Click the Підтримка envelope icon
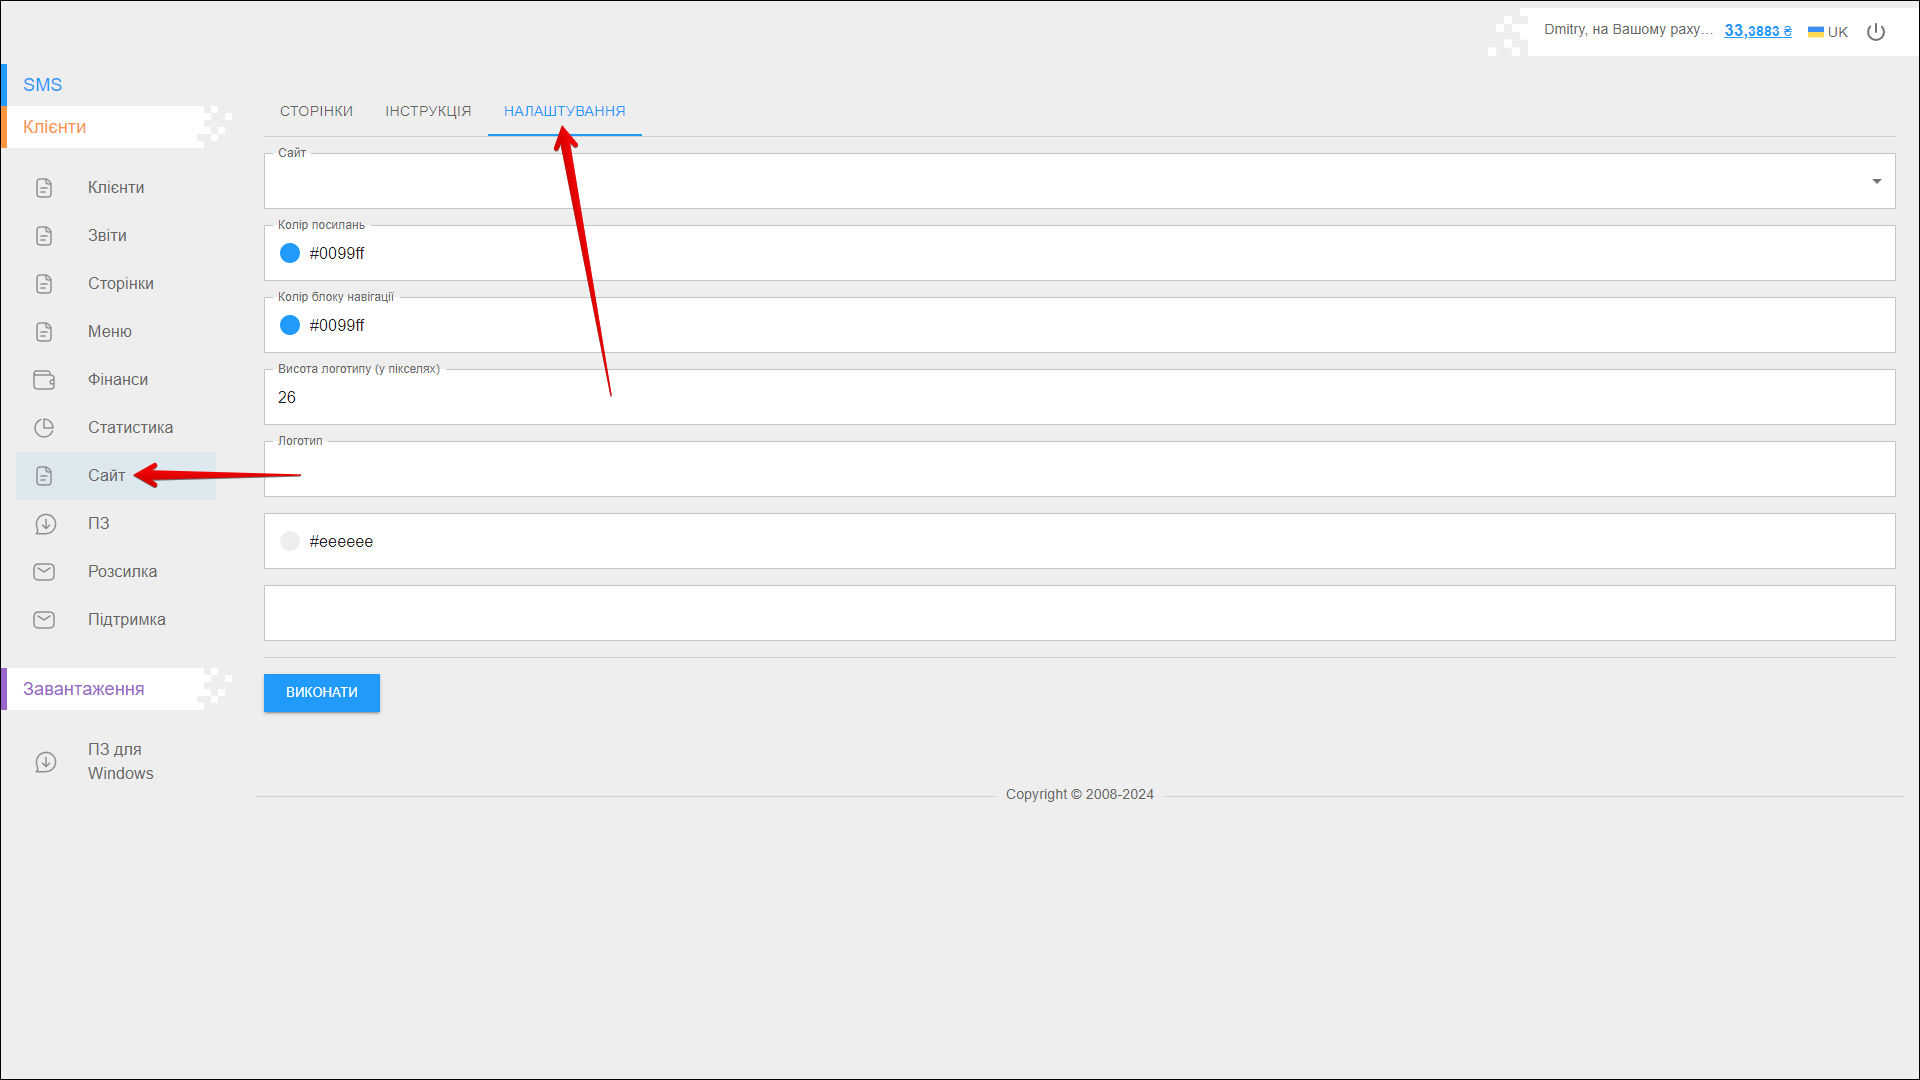Screen dimensions: 1920x1080 44,620
